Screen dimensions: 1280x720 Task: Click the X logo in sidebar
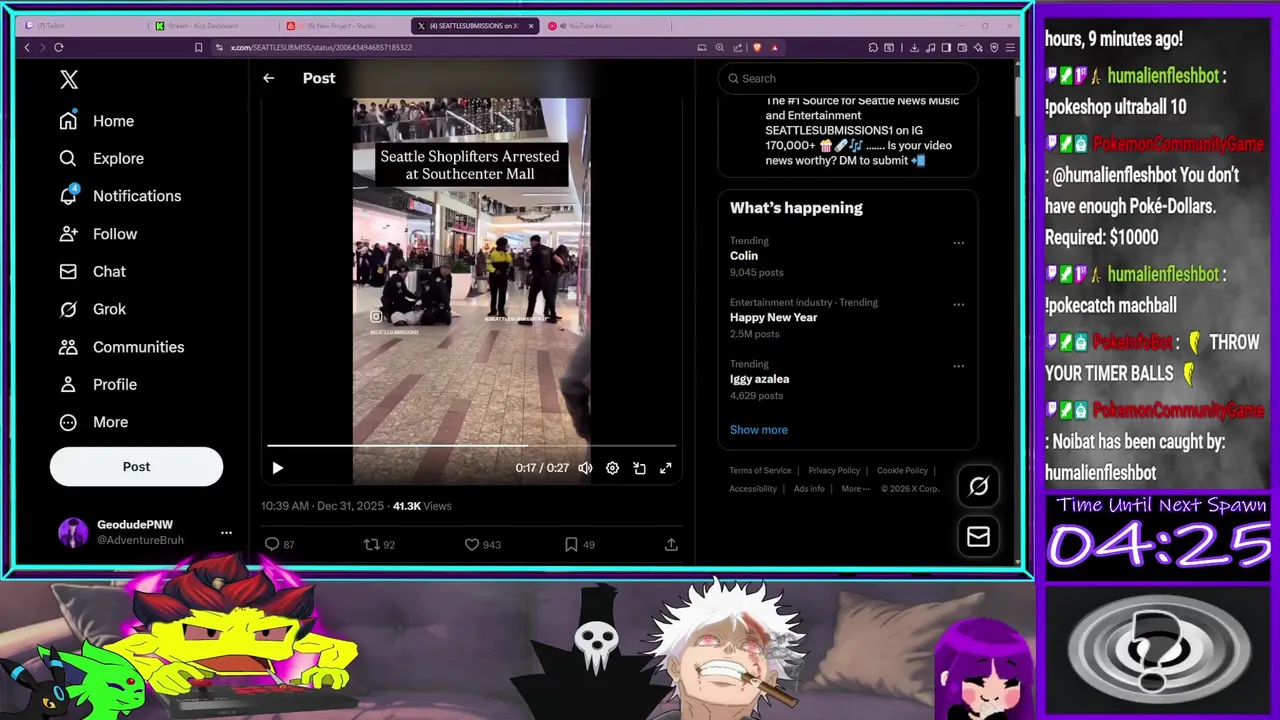[x=69, y=80]
